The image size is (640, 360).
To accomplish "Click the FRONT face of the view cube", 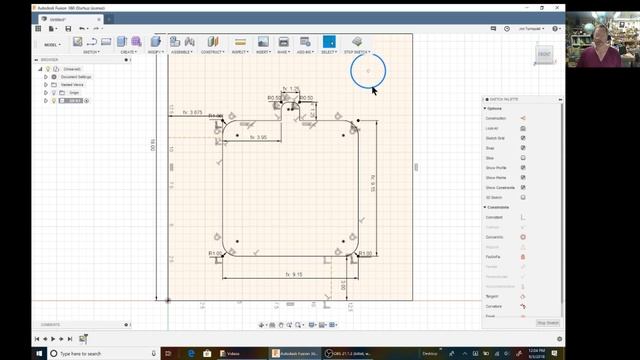I will 544,54.
